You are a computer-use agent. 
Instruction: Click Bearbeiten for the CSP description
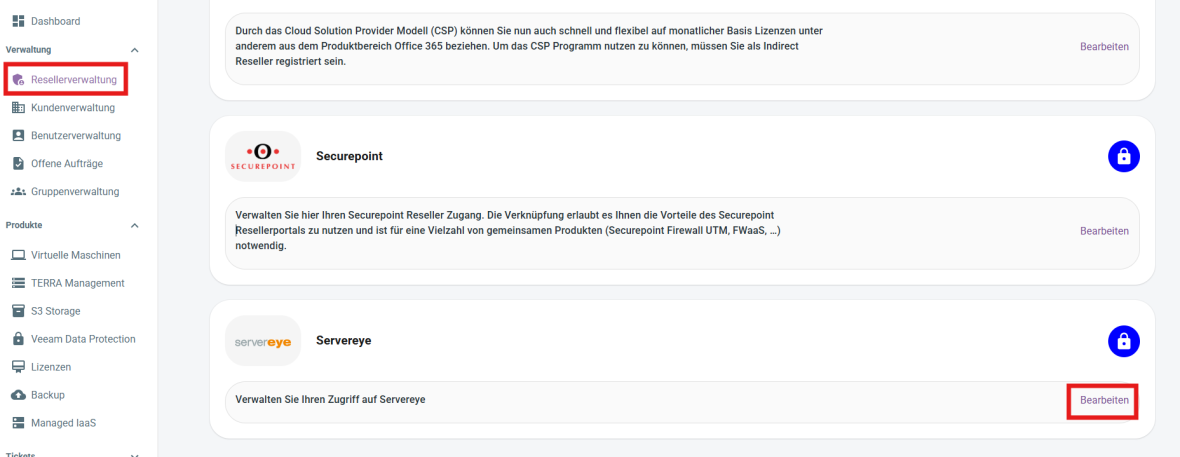pos(1104,47)
